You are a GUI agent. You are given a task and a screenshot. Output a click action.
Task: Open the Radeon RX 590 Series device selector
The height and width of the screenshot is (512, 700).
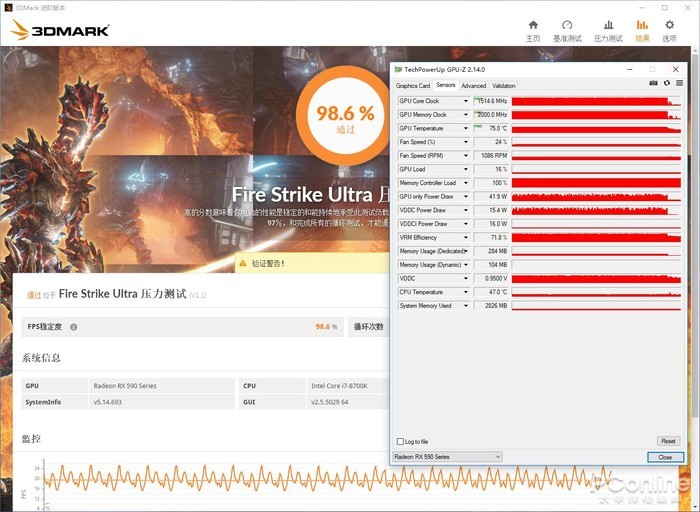(446, 457)
